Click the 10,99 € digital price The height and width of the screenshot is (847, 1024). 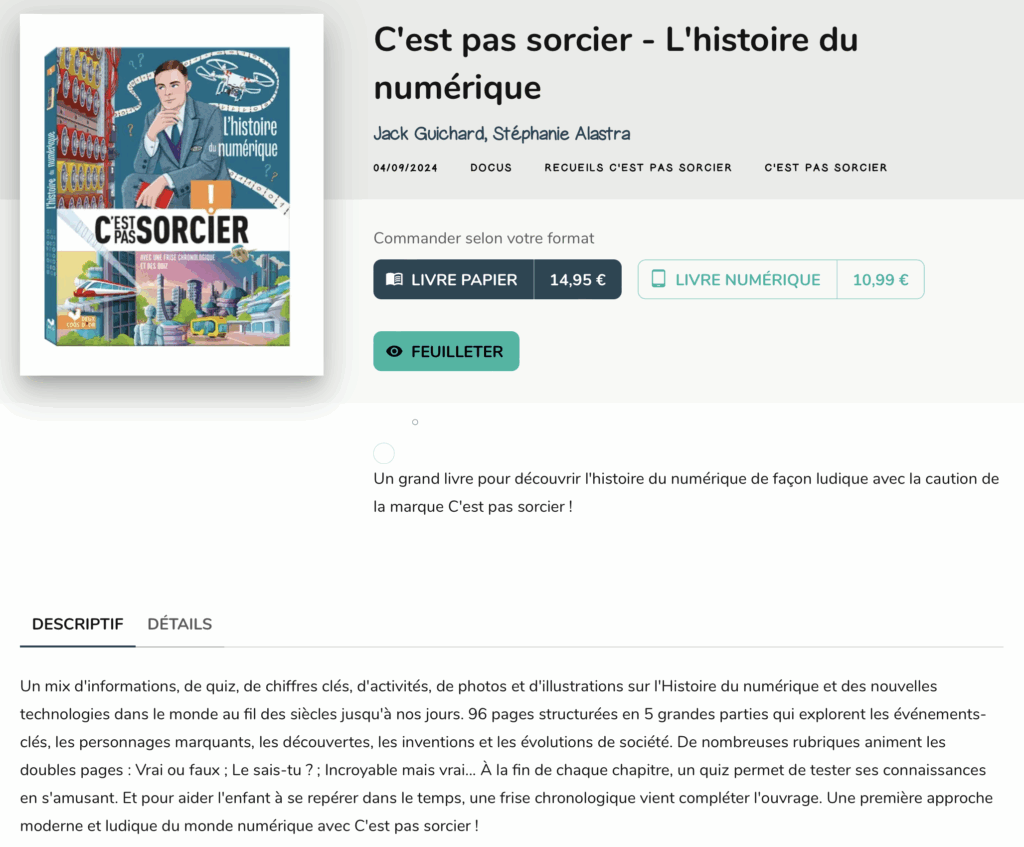tap(880, 280)
